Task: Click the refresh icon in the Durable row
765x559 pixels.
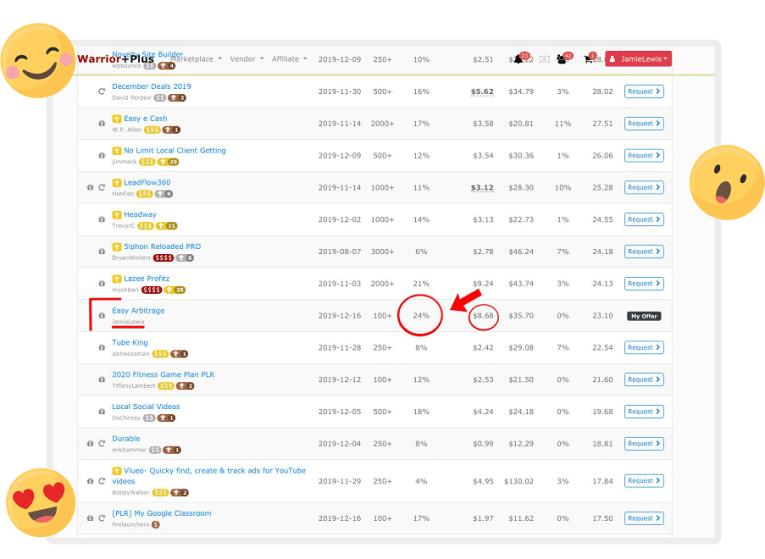Action: tap(101, 443)
